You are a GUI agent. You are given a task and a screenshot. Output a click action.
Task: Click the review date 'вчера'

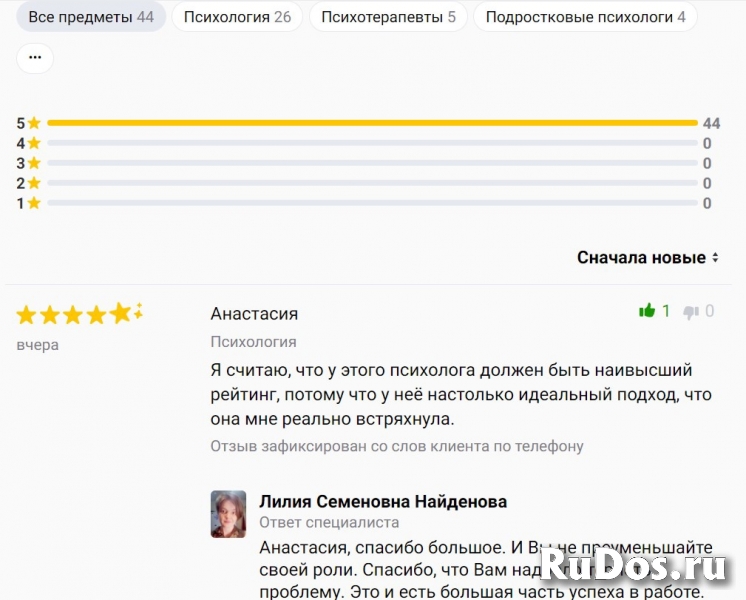[38, 344]
